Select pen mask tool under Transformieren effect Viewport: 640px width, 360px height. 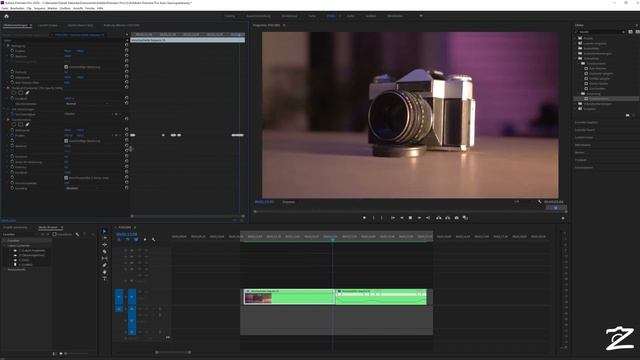(x=27, y=124)
